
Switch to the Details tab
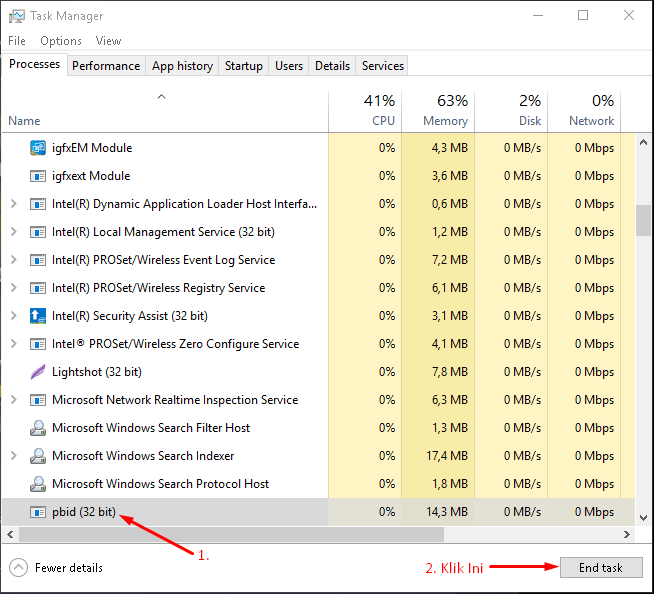(332, 66)
